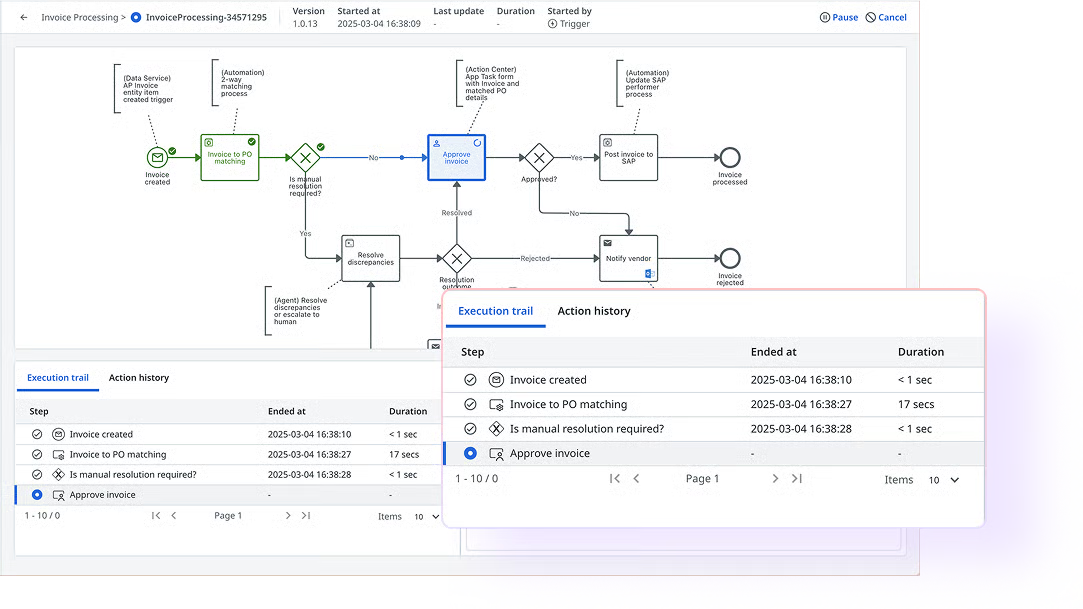Go to last page in popup pagination

(796, 478)
